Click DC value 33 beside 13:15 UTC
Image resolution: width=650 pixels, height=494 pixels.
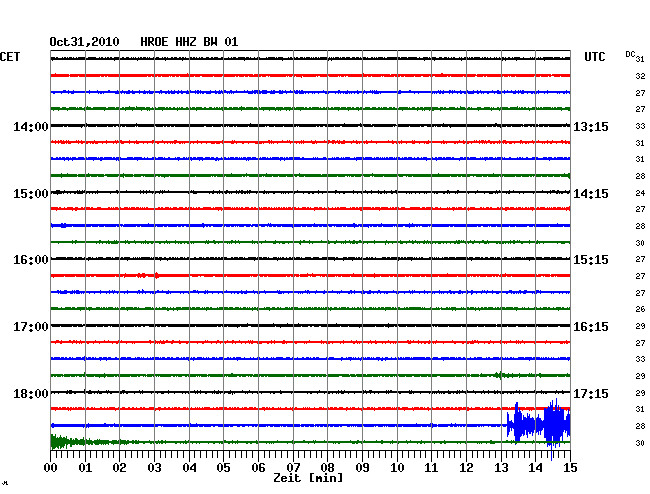pyautogui.click(x=640, y=126)
